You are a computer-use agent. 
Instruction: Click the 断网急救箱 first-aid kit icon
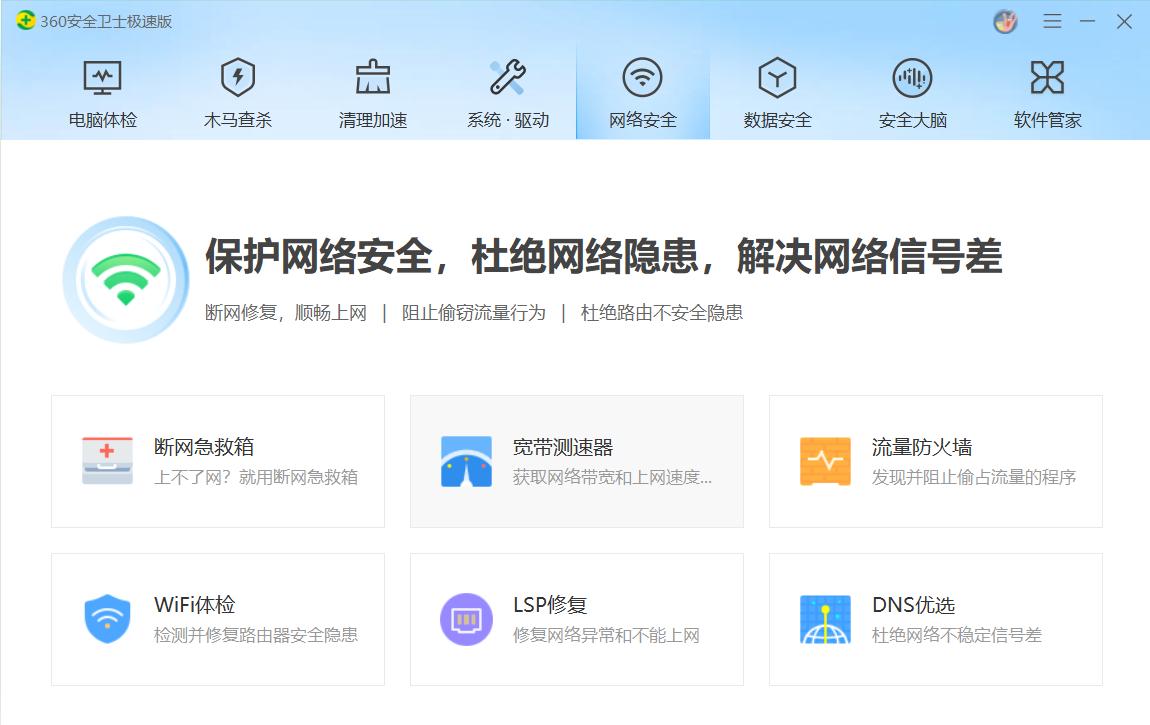(107, 460)
